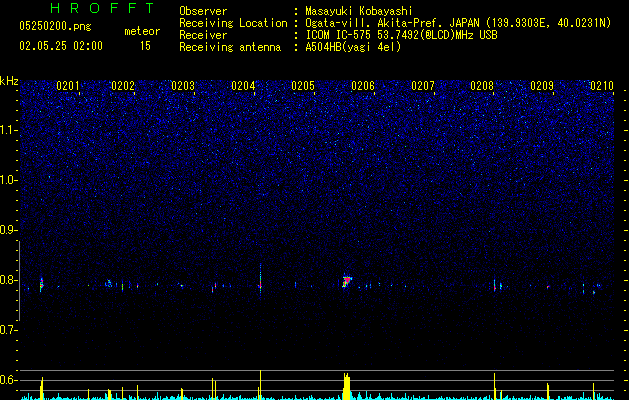Click the 0.7 kHz axis label
Screen dimensions: 629x400
click(8, 330)
